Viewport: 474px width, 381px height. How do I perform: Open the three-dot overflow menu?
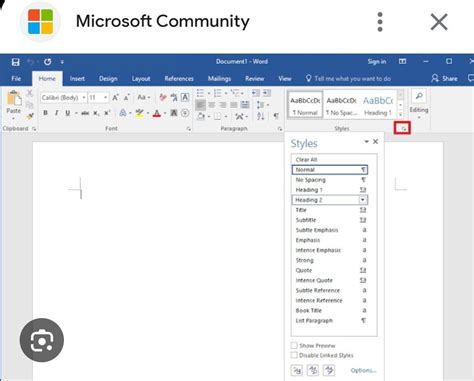pyautogui.click(x=380, y=22)
